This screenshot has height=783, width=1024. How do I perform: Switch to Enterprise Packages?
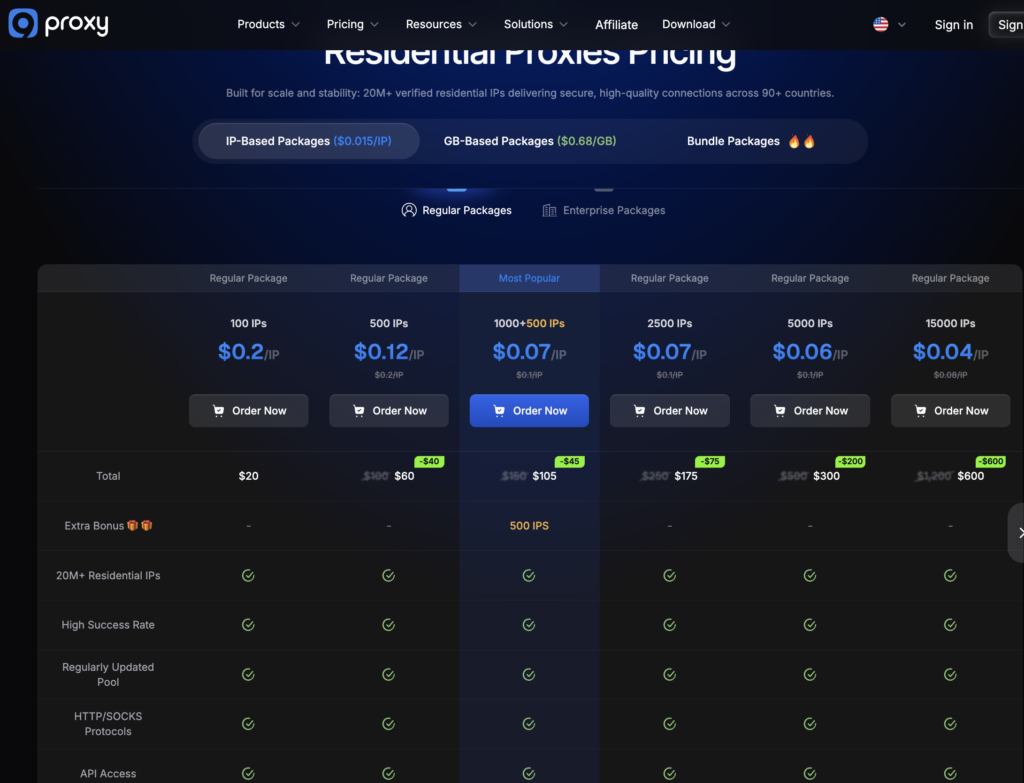pos(604,210)
